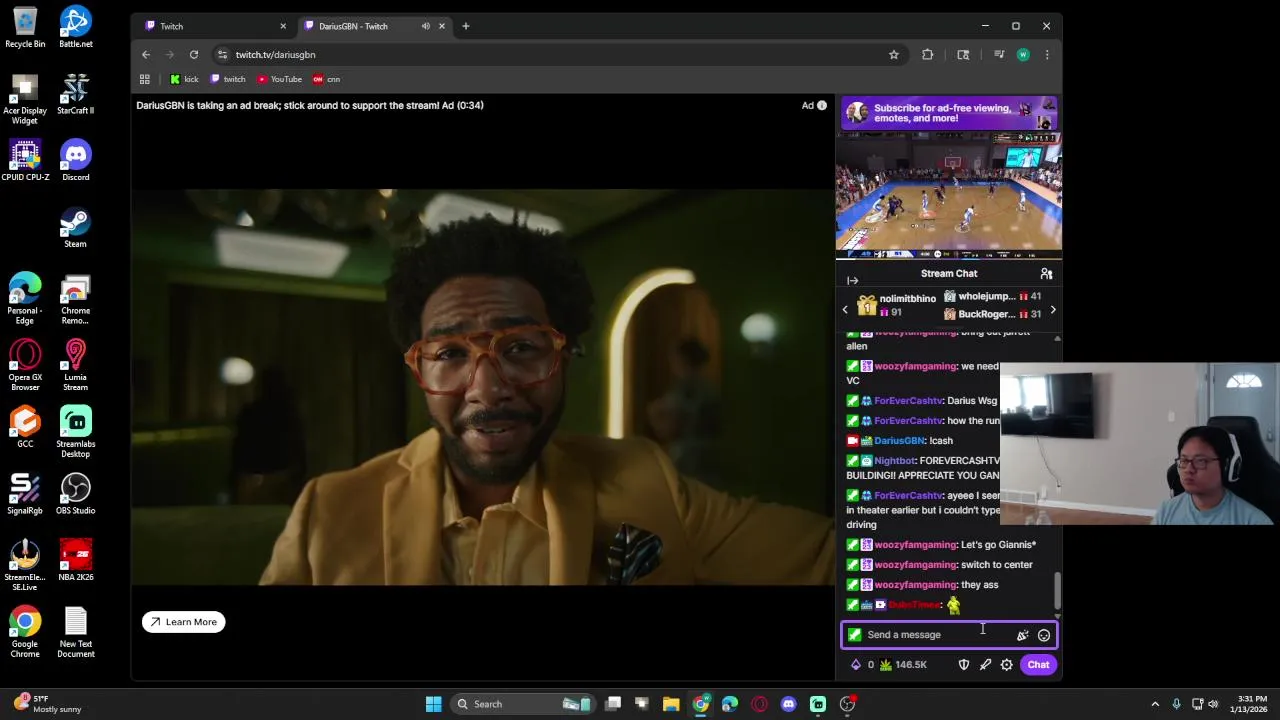Click the Ad info icon

click(822, 105)
